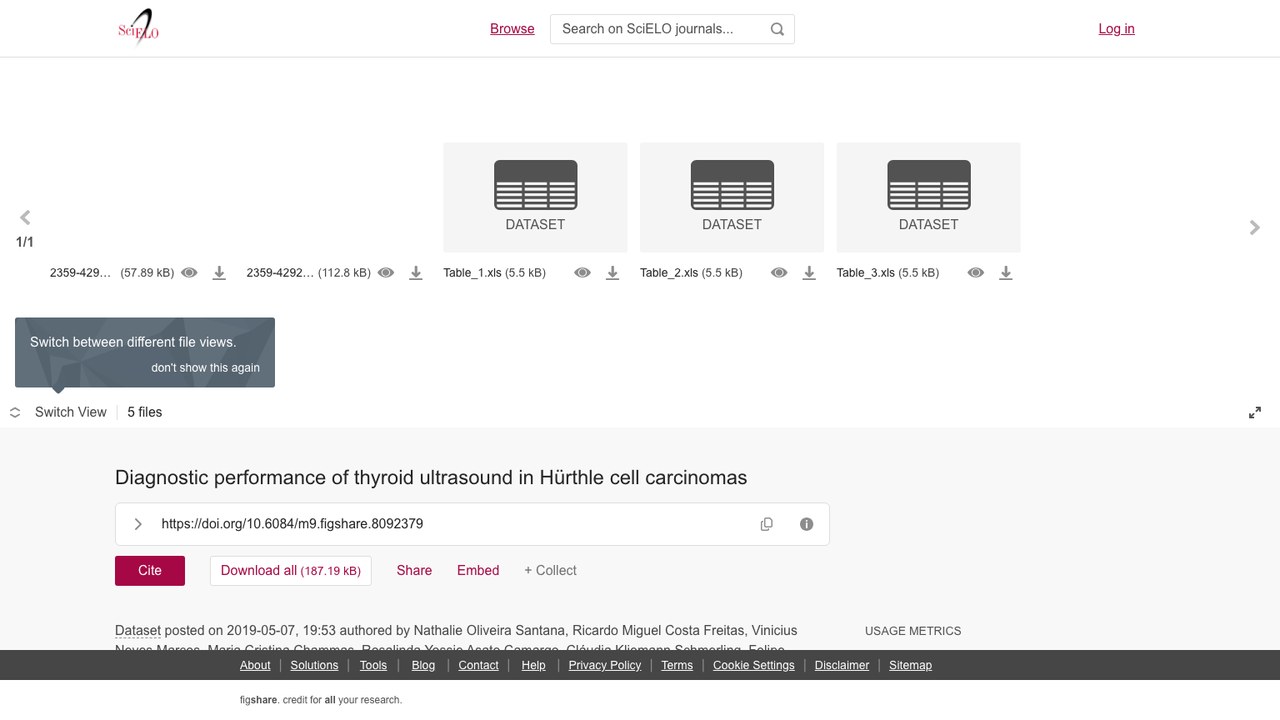Open the Embed option

point(478,570)
